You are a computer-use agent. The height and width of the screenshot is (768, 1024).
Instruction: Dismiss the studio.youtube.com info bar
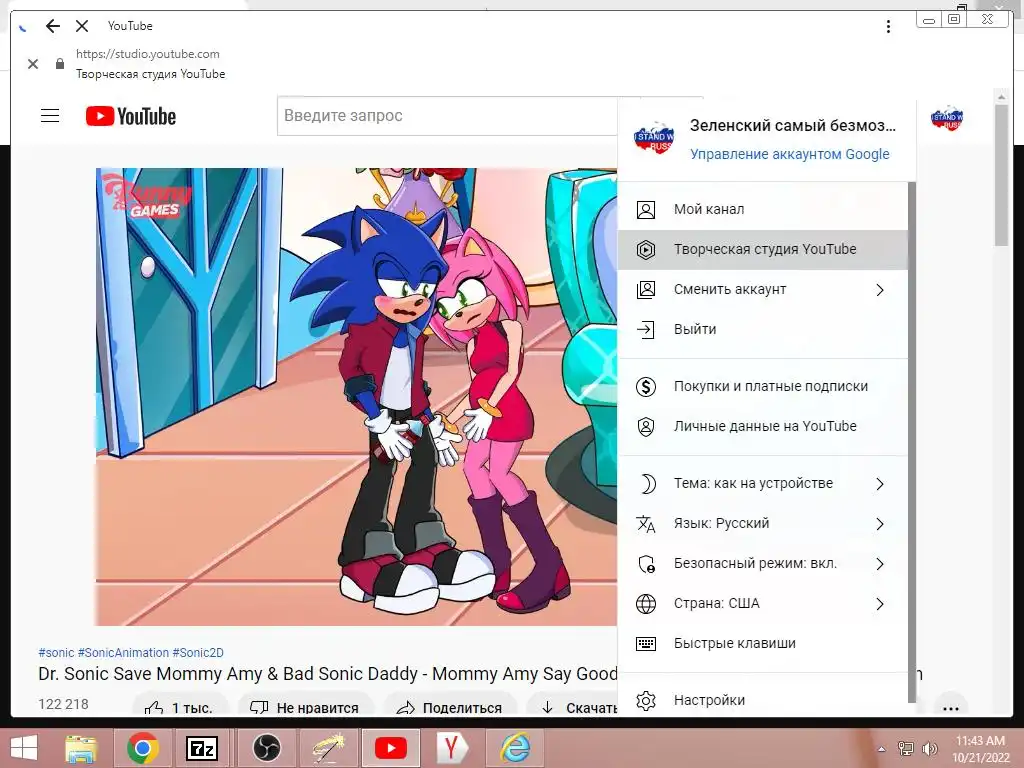[x=33, y=64]
